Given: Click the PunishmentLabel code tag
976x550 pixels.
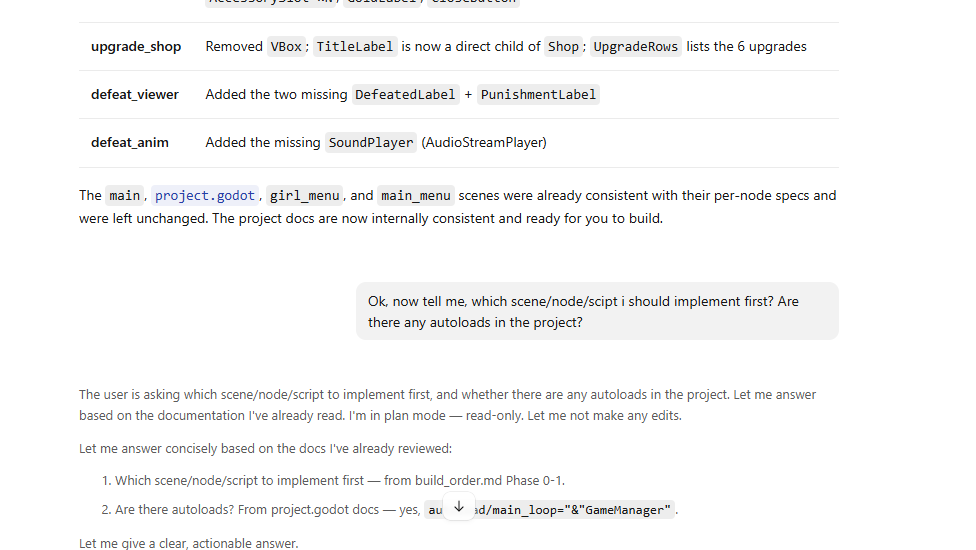Looking at the screenshot, I should pyautogui.click(x=538, y=95).
